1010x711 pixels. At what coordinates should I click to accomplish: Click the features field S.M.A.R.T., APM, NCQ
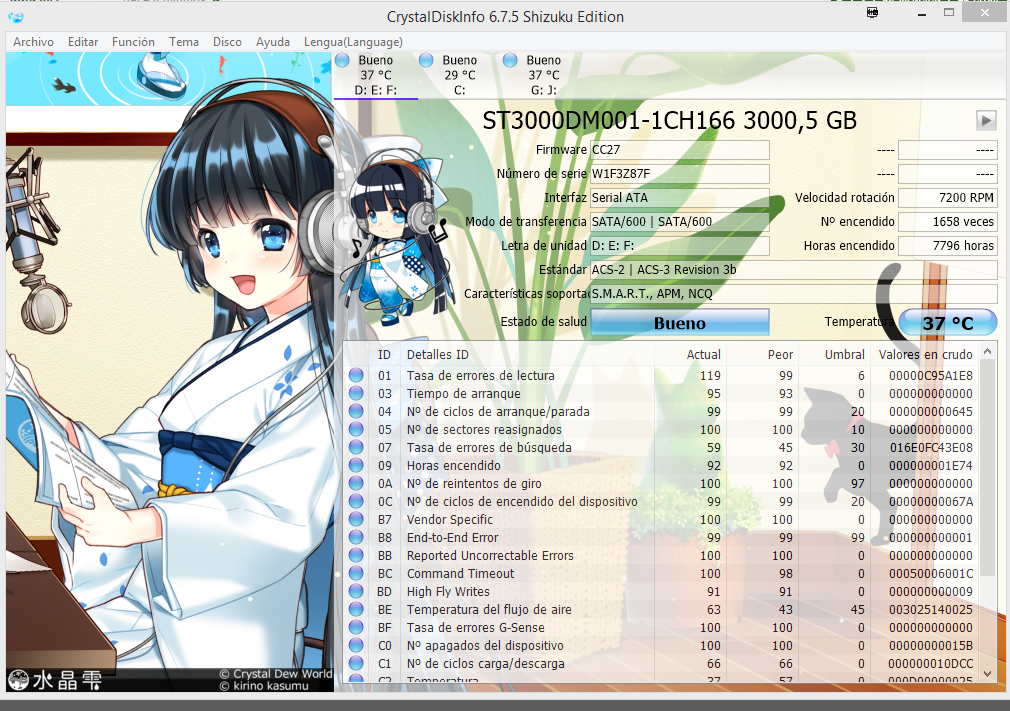click(794, 294)
